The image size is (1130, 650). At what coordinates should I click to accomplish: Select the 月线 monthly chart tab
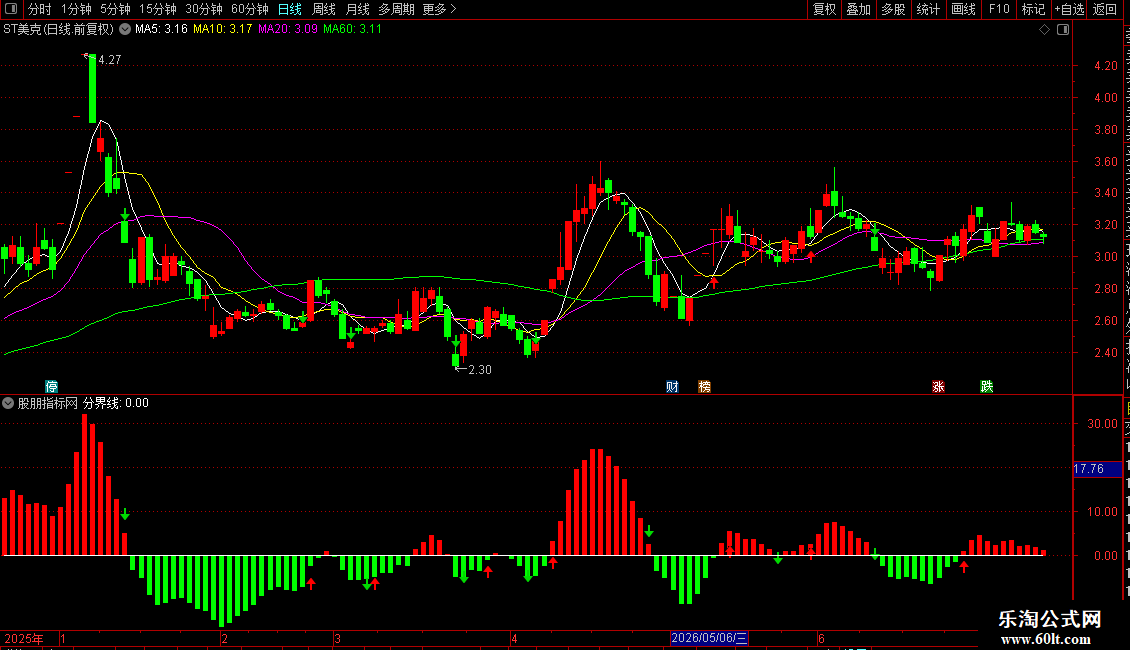tap(357, 9)
